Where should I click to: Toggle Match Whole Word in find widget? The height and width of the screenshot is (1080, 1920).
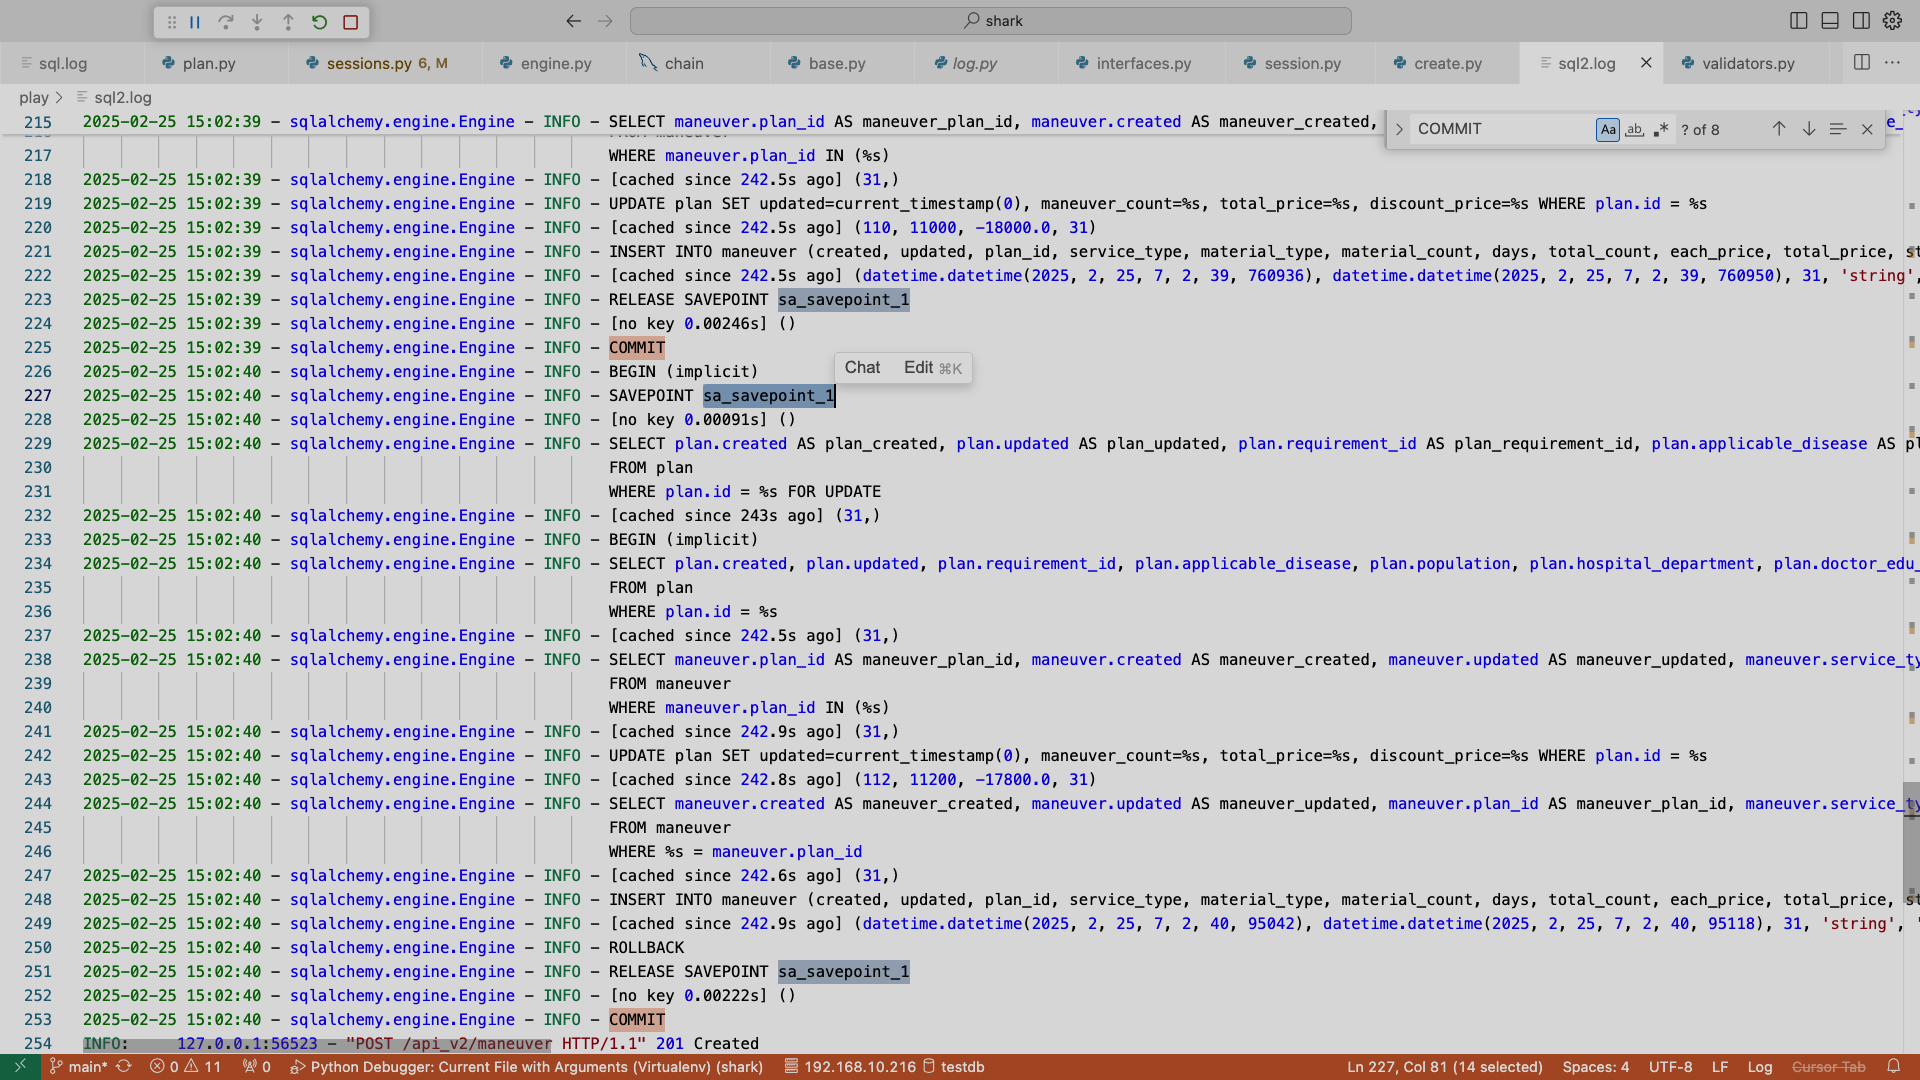(x=1634, y=129)
